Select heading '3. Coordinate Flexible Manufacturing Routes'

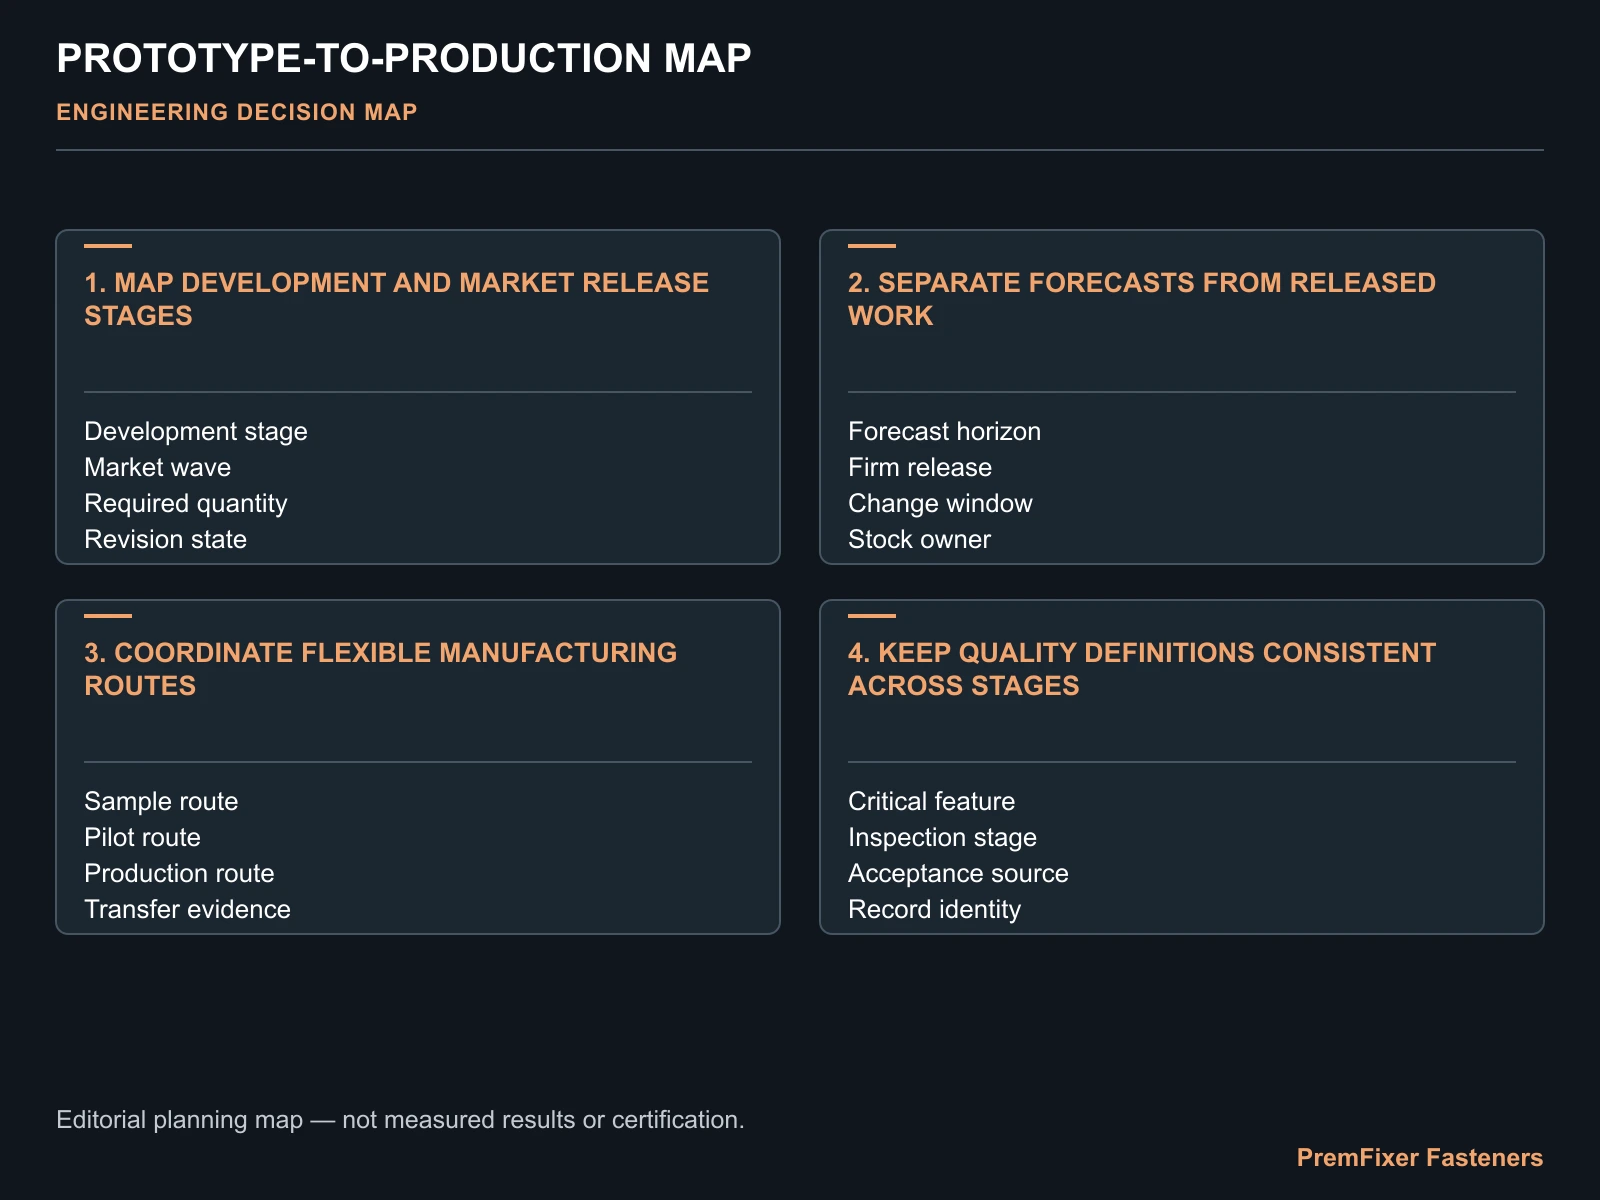pyautogui.click(x=381, y=669)
